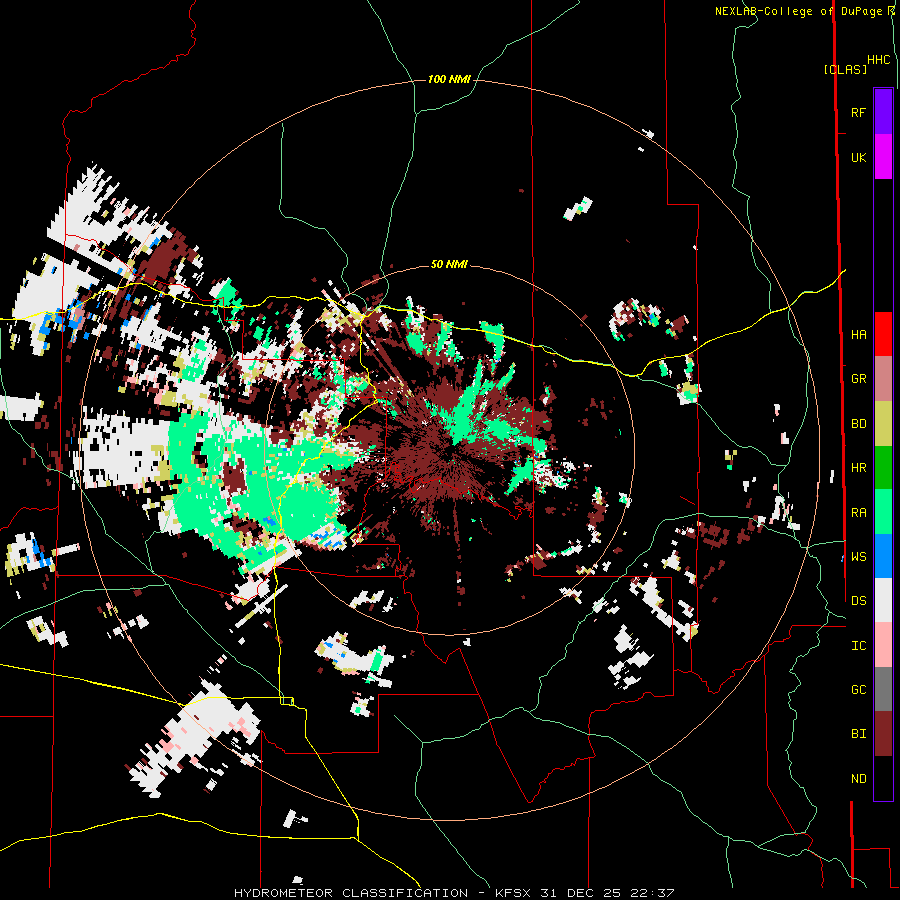Select the GR legend color block

tap(883, 378)
